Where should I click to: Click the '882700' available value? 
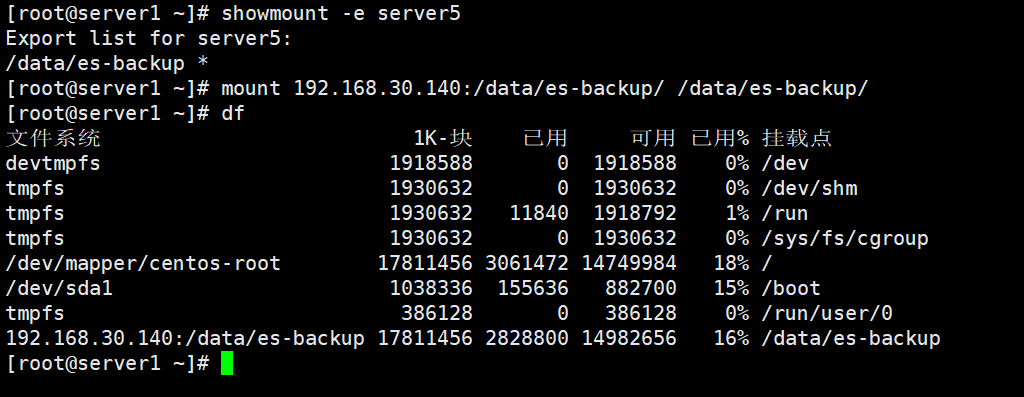click(641, 289)
